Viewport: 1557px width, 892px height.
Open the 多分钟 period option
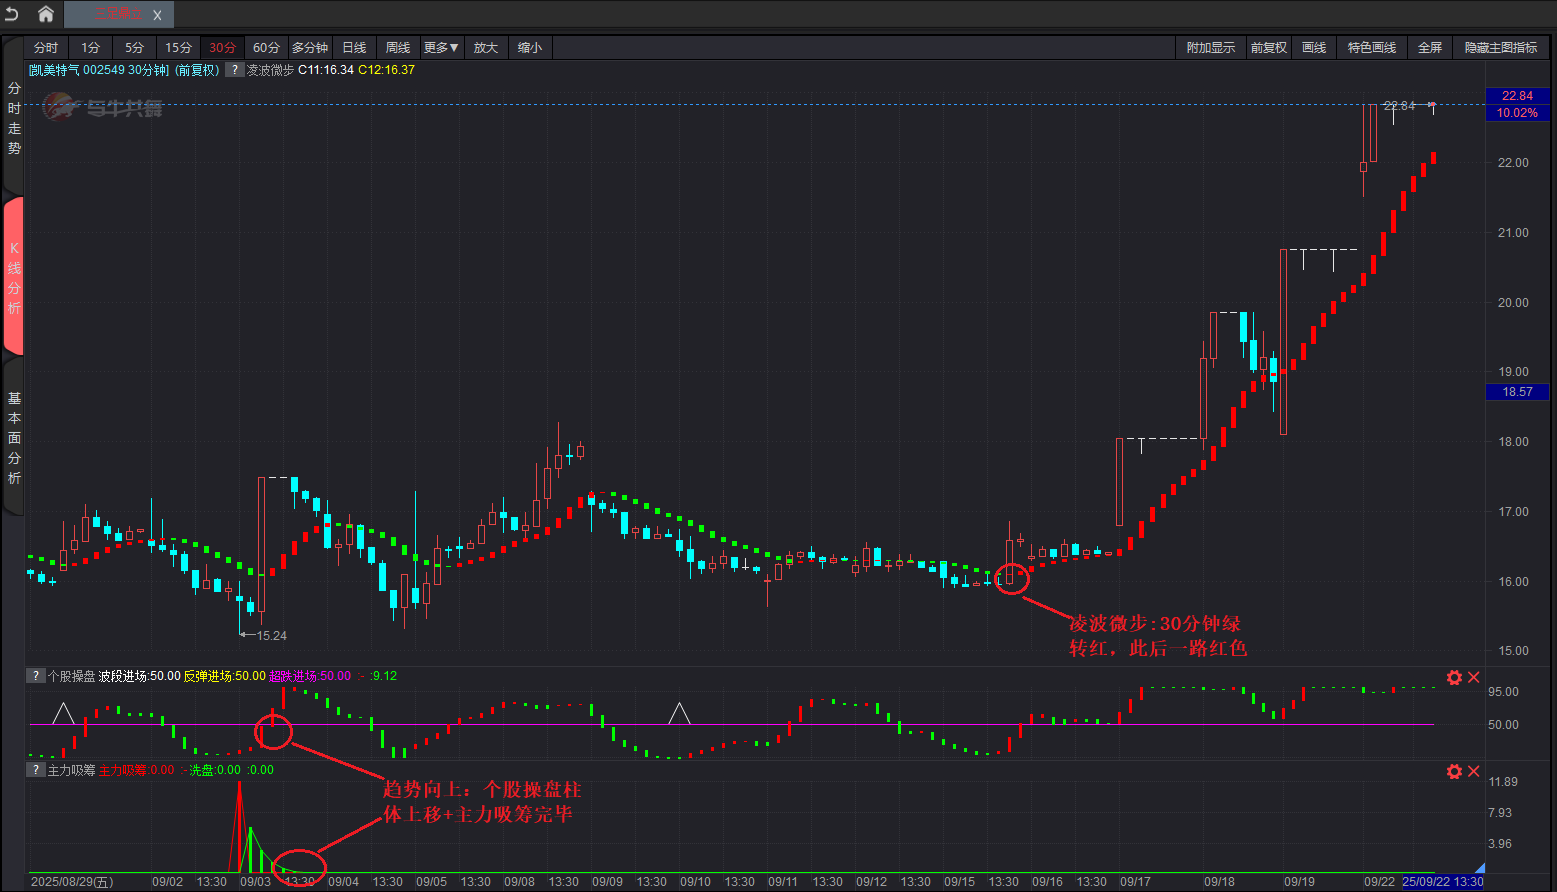click(310, 48)
